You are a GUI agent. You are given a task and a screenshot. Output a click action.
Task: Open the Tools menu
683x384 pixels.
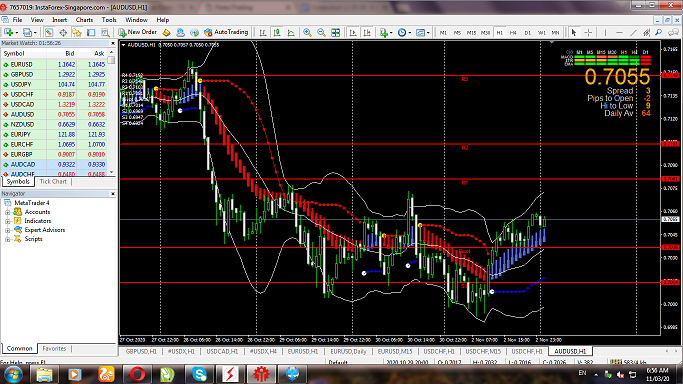point(109,20)
